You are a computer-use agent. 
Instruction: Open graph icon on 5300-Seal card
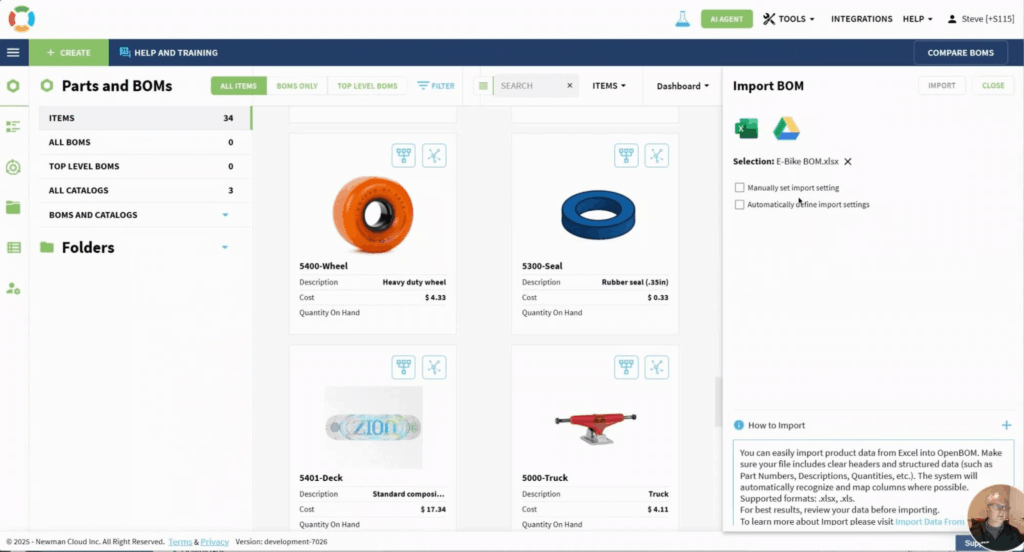(657, 155)
